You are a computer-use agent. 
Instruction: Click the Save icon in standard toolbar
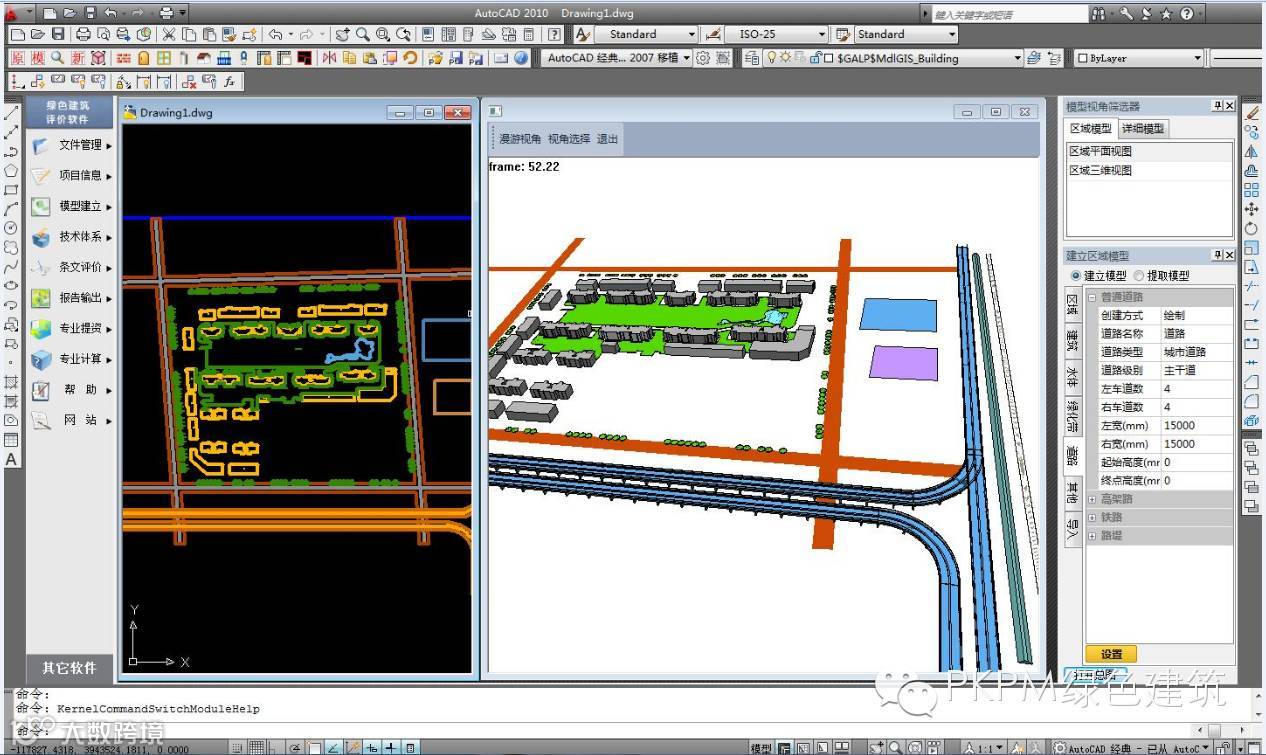pyautogui.click(x=58, y=34)
